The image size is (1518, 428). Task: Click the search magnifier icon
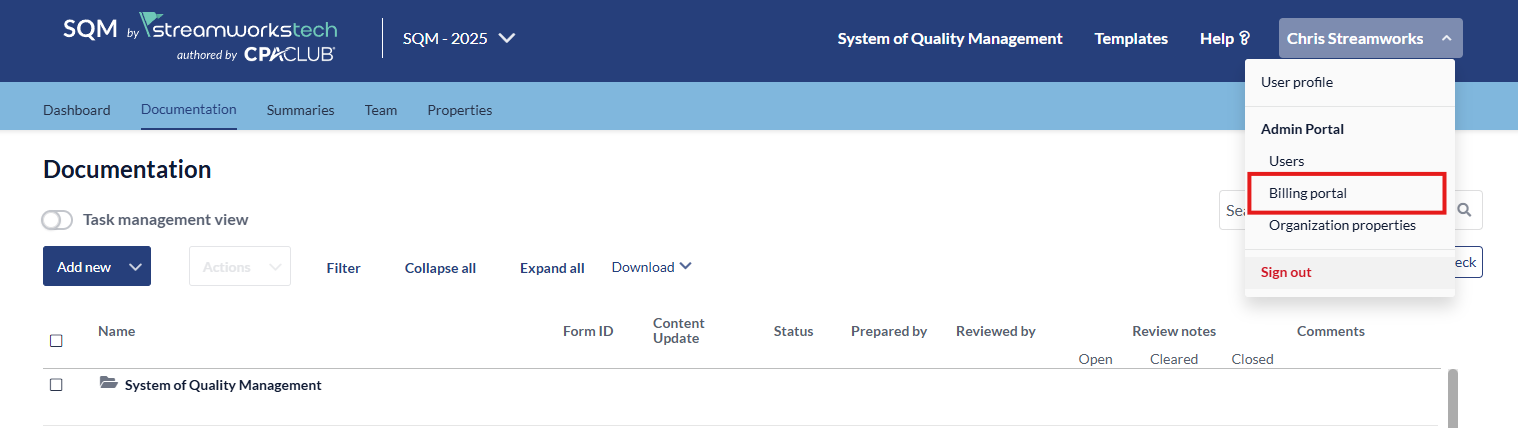click(1465, 210)
